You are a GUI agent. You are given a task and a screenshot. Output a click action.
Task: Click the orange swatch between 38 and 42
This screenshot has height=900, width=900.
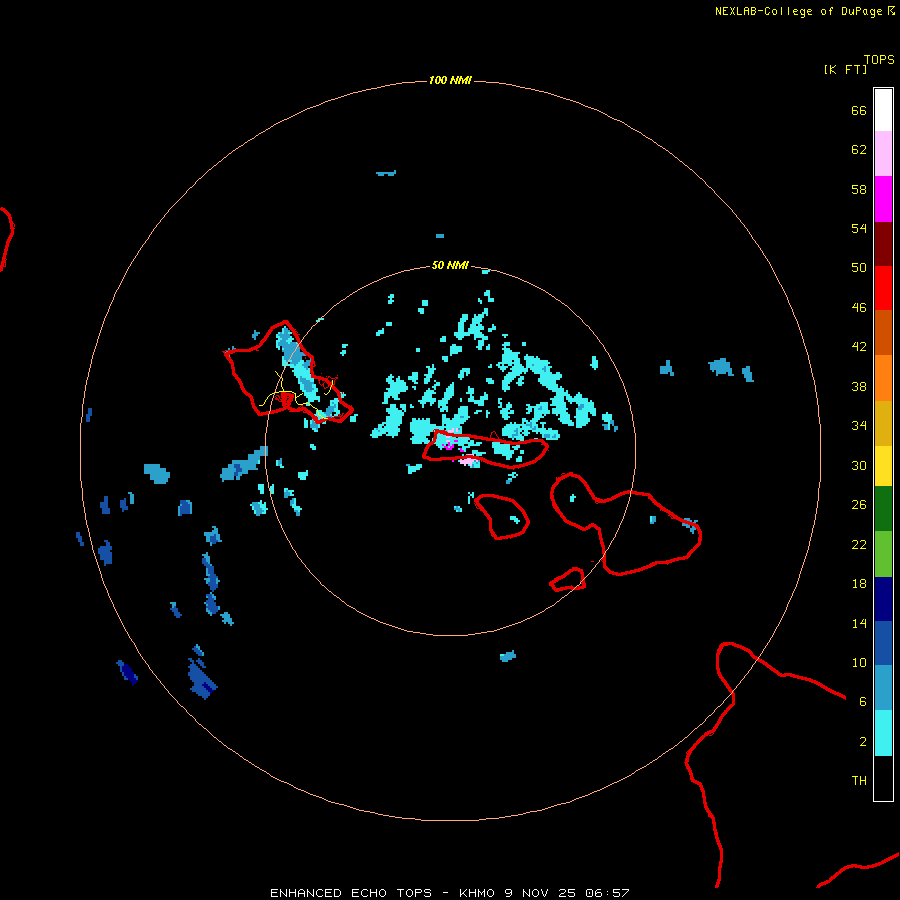[883, 378]
